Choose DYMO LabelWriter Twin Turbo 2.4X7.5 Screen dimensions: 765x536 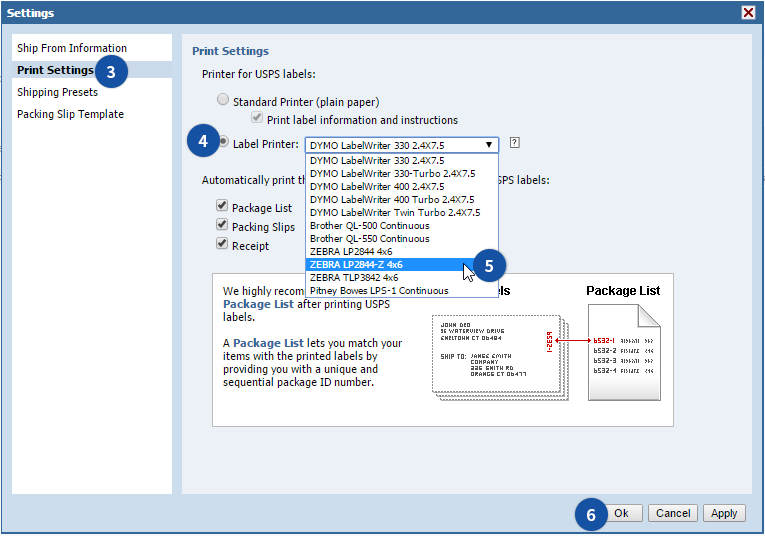tap(402, 213)
